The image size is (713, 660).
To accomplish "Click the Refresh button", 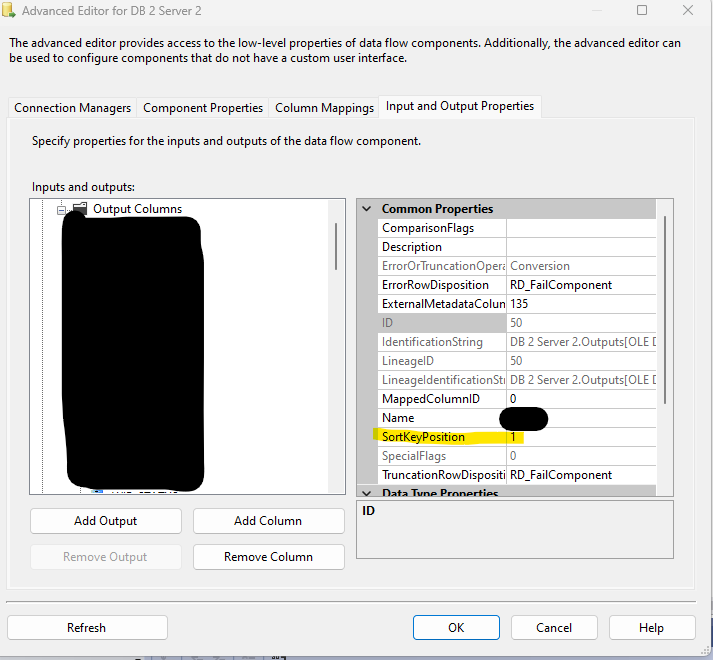I will (87, 628).
